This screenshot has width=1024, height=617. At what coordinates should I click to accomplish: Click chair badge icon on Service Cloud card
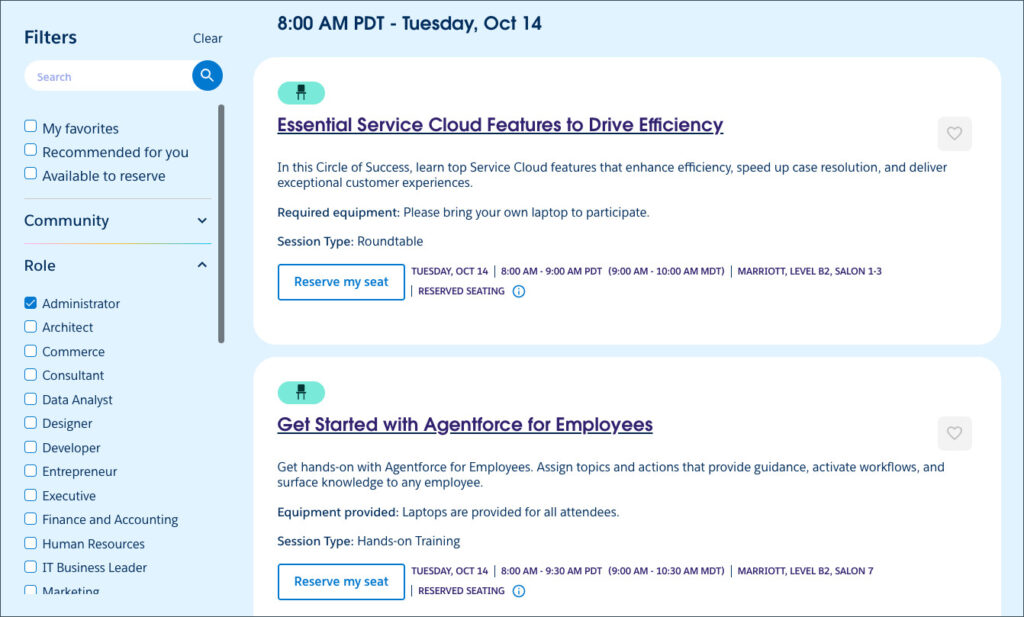(301, 93)
